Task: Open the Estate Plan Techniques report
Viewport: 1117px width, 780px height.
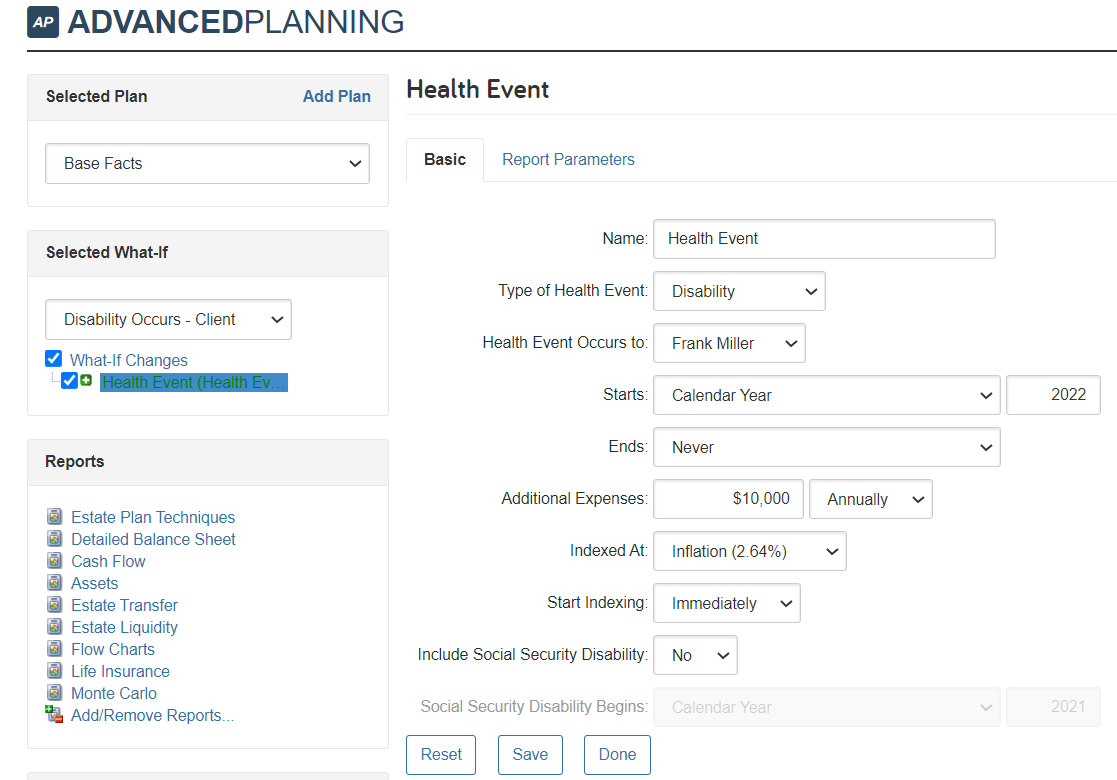Action: tap(152, 517)
